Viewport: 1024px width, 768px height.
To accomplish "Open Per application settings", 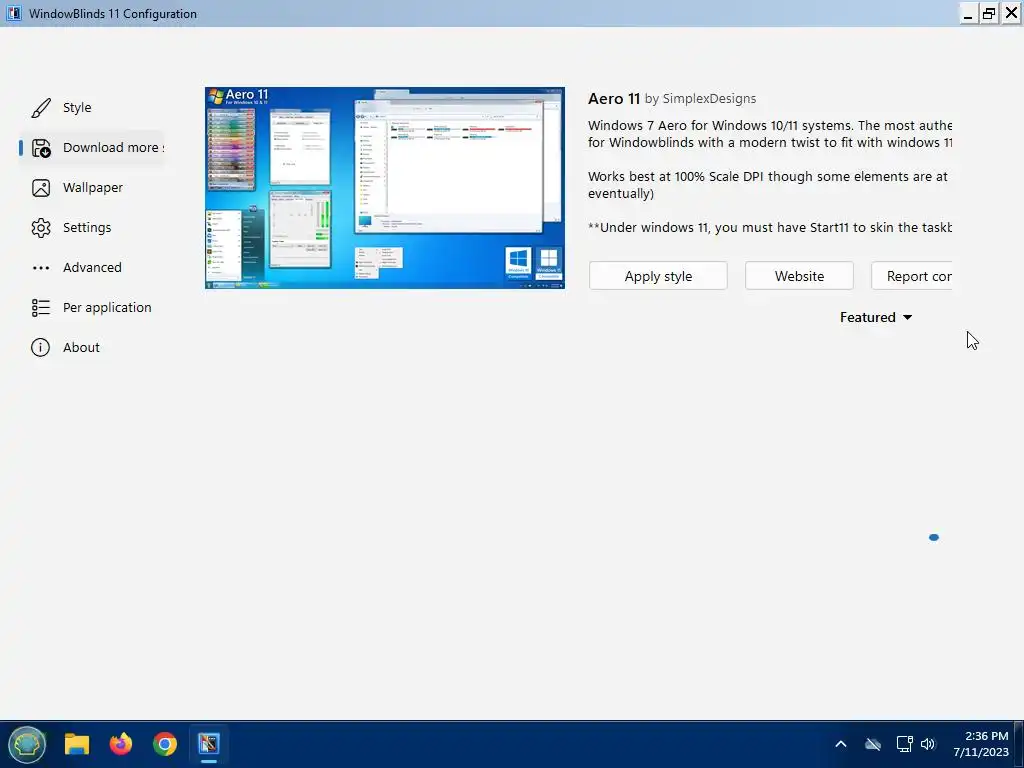I will (x=107, y=307).
